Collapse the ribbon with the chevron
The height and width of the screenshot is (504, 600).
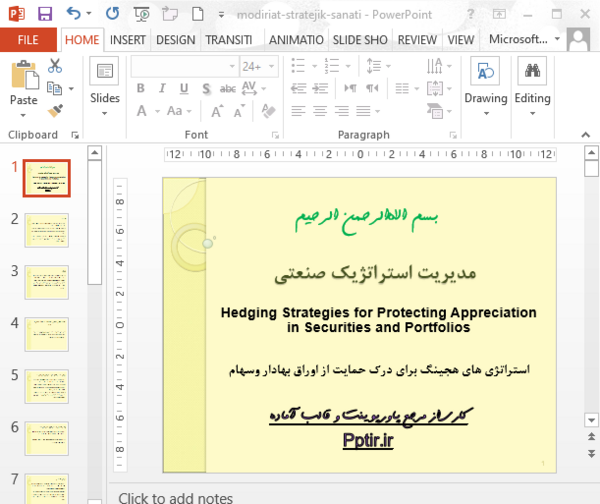pyautogui.click(x=585, y=134)
